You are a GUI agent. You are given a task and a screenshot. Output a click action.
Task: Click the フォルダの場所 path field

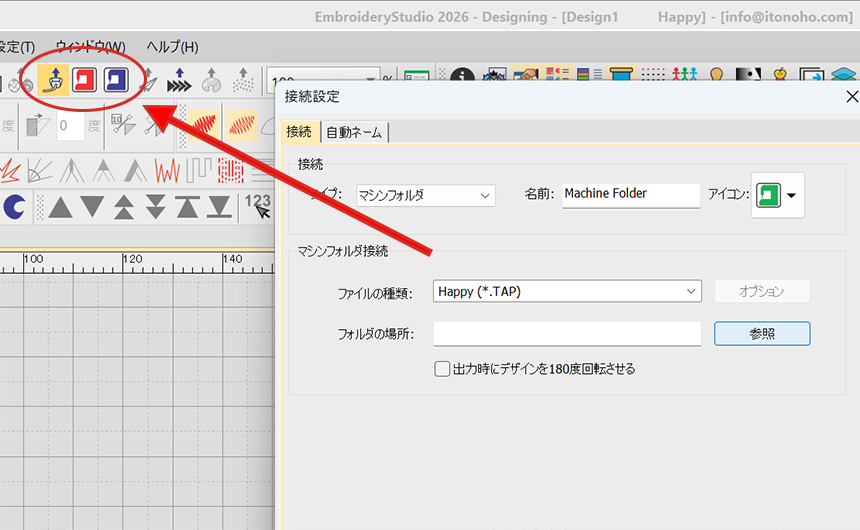click(x=567, y=334)
